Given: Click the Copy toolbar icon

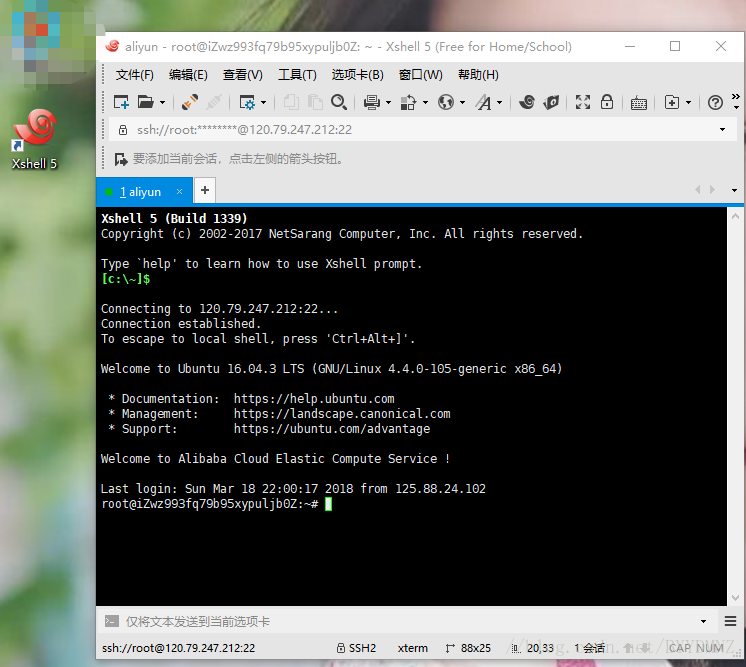Looking at the screenshot, I should tap(291, 102).
